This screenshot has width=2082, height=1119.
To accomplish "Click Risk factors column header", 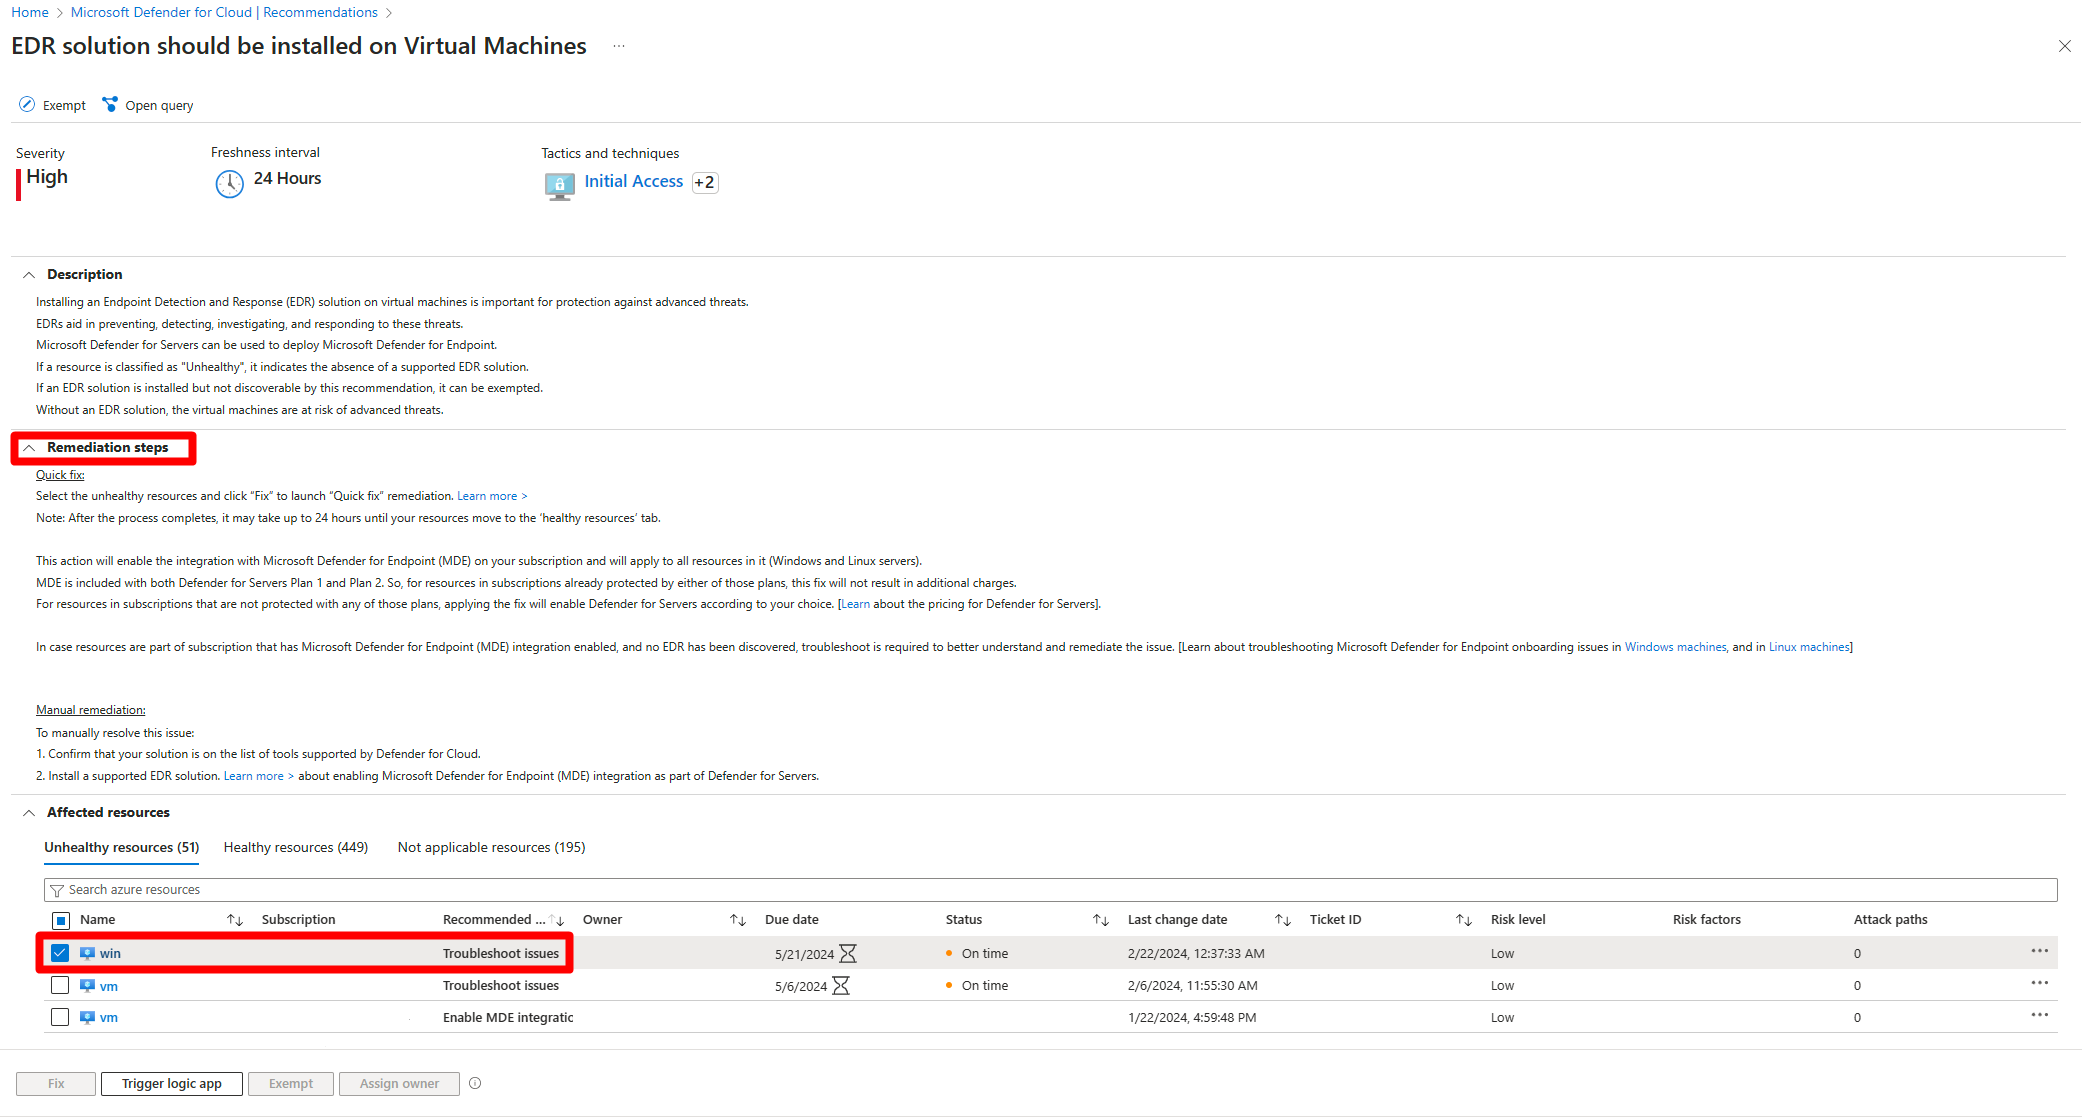I will pyautogui.click(x=1706, y=920).
